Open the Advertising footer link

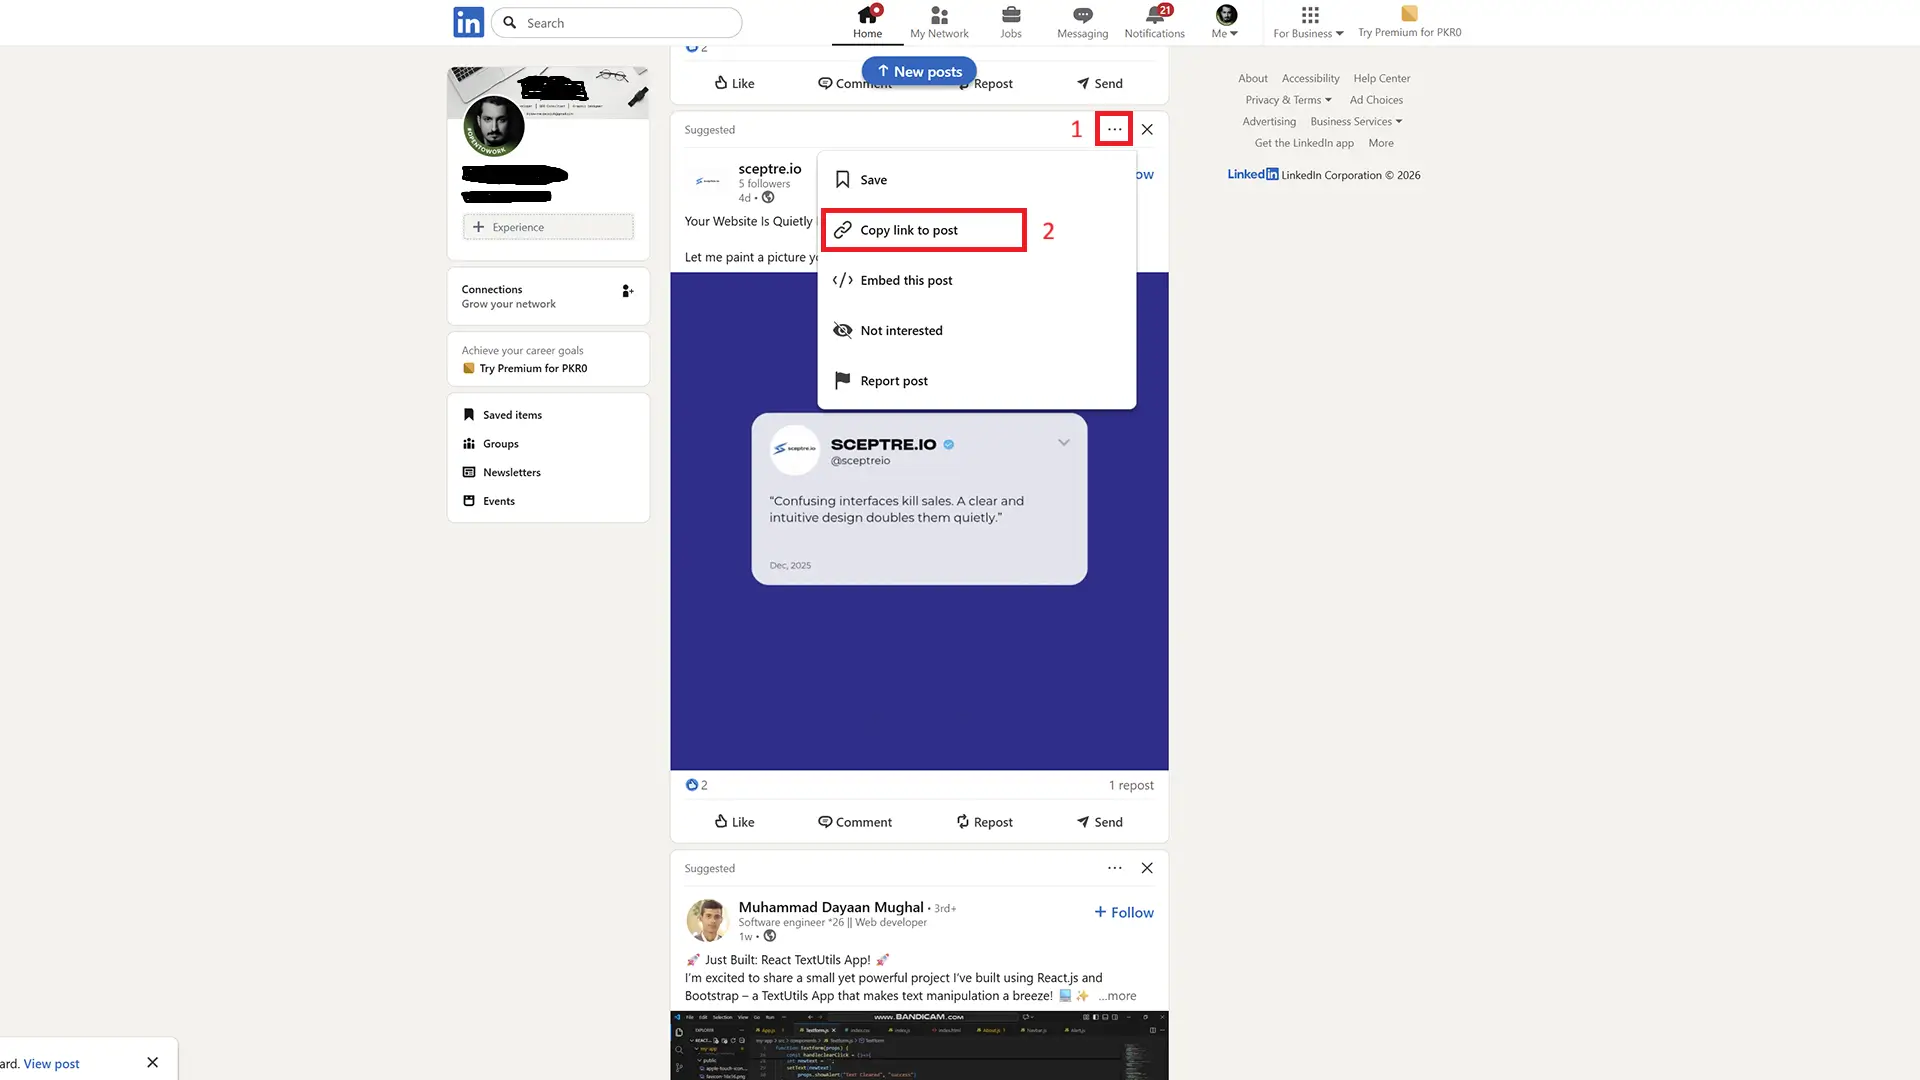point(1269,122)
